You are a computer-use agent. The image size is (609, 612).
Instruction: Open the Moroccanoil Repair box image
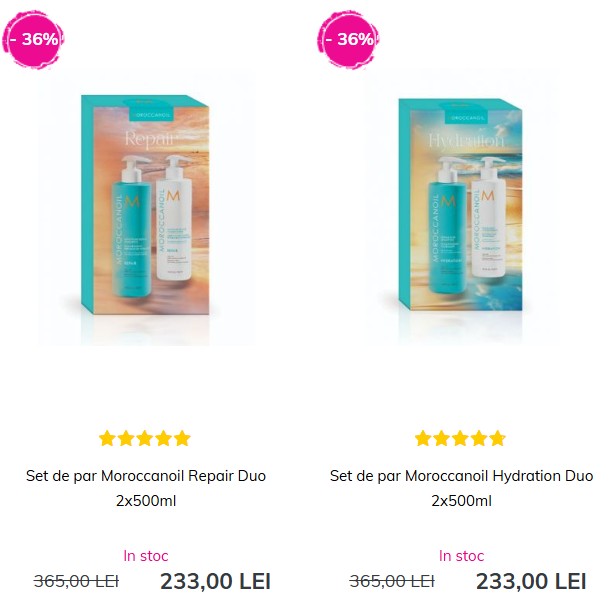pos(146,207)
